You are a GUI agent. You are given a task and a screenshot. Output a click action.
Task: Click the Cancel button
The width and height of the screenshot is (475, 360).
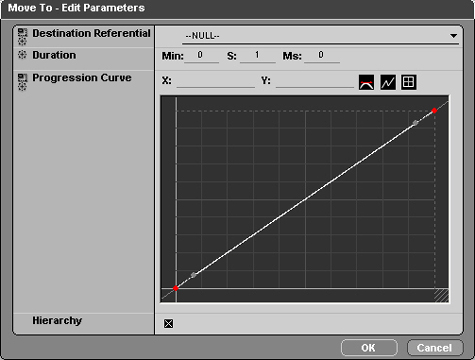pyautogui.click(x=435, y=348)
